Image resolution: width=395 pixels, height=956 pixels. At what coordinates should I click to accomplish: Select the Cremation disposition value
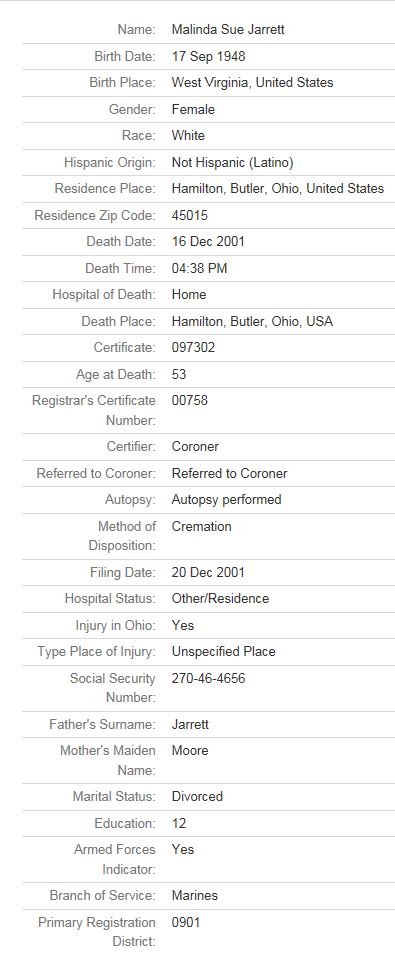[x=202, y=526]
